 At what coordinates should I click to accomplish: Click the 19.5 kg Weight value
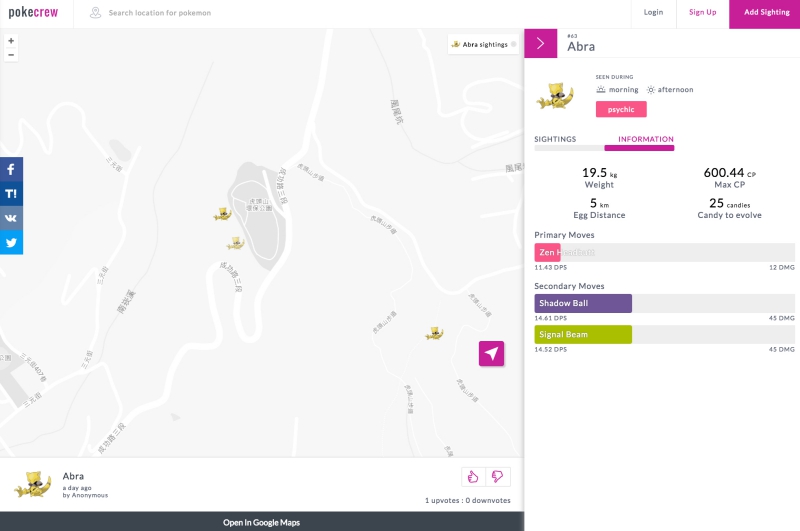[599, 173]
